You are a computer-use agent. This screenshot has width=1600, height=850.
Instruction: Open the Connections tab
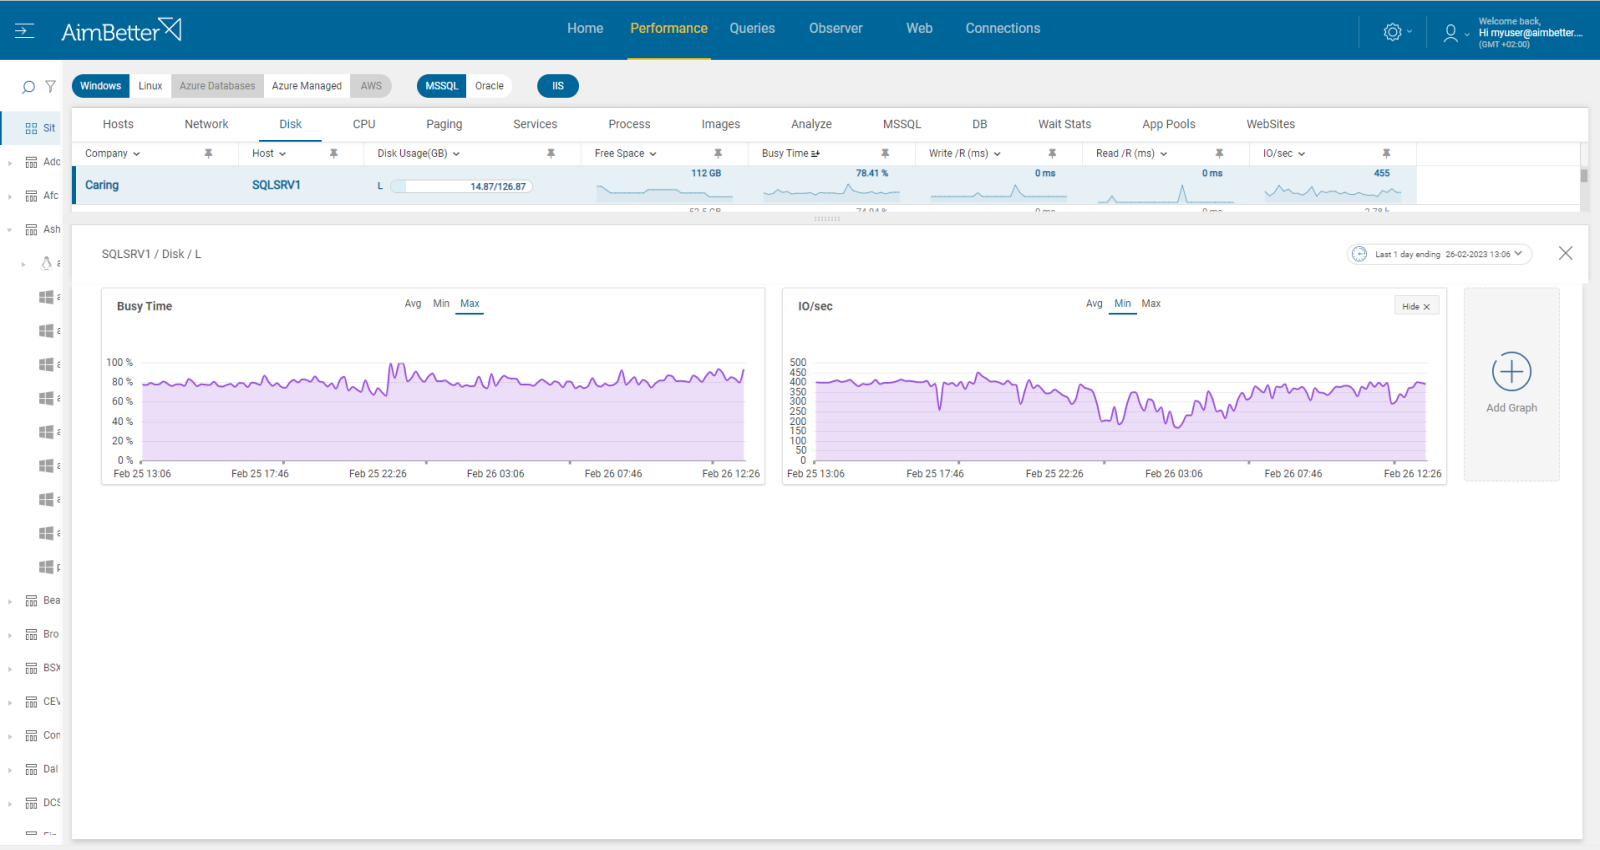pos(1003,29)
